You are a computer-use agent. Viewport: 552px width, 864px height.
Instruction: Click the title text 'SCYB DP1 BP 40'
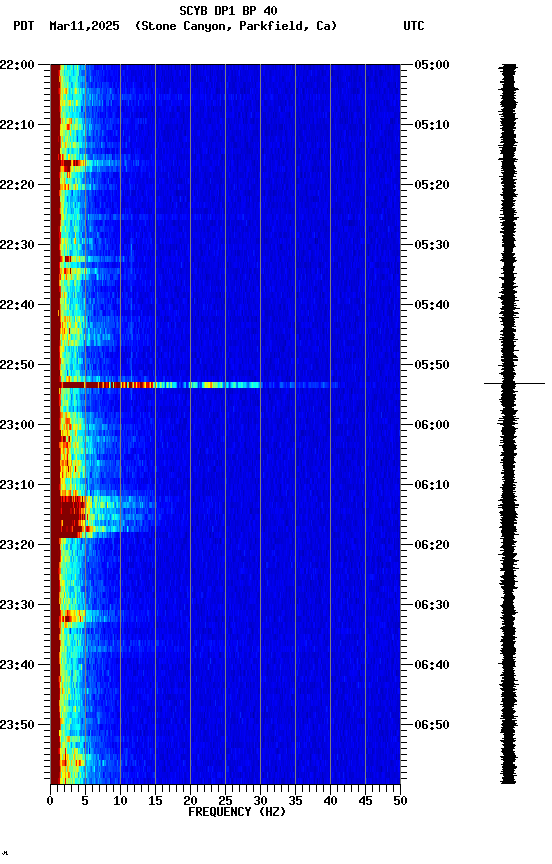coord(228,11)
